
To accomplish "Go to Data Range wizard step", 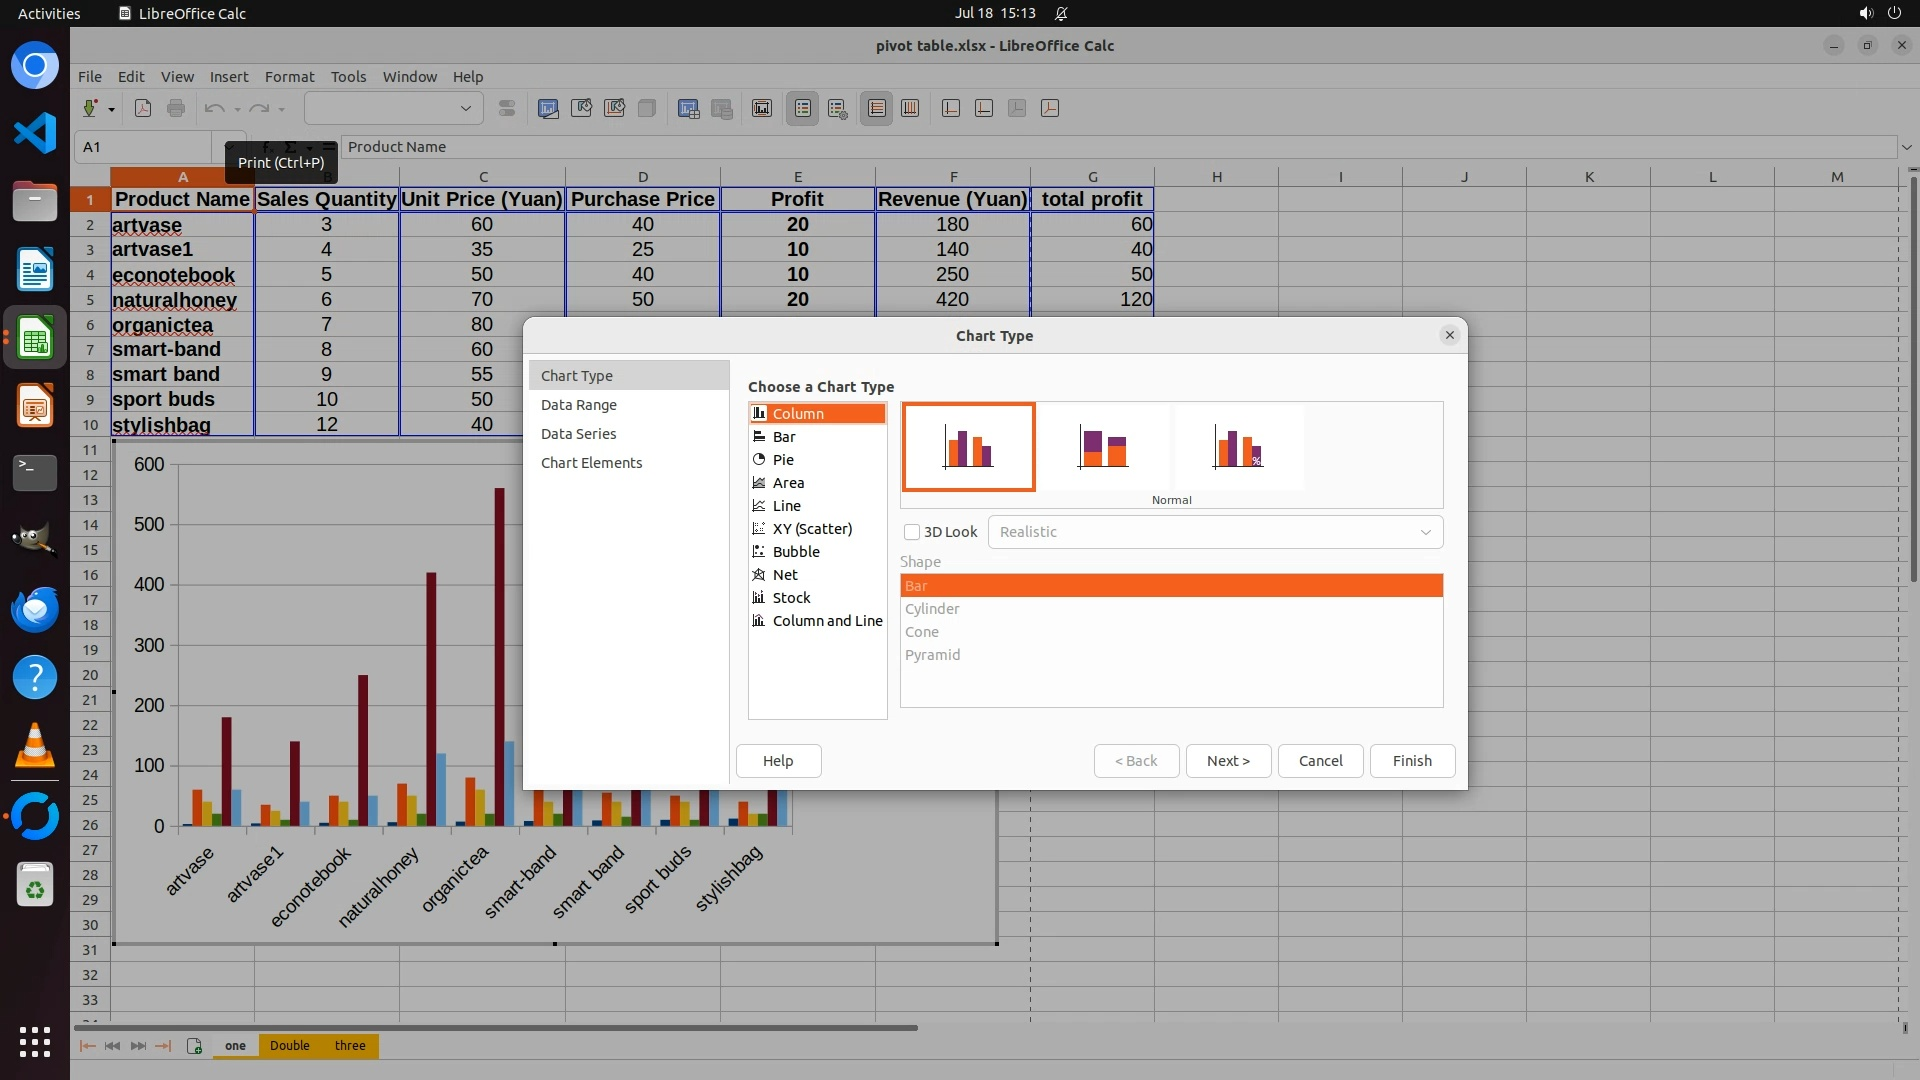I will (x=578, y=405).
